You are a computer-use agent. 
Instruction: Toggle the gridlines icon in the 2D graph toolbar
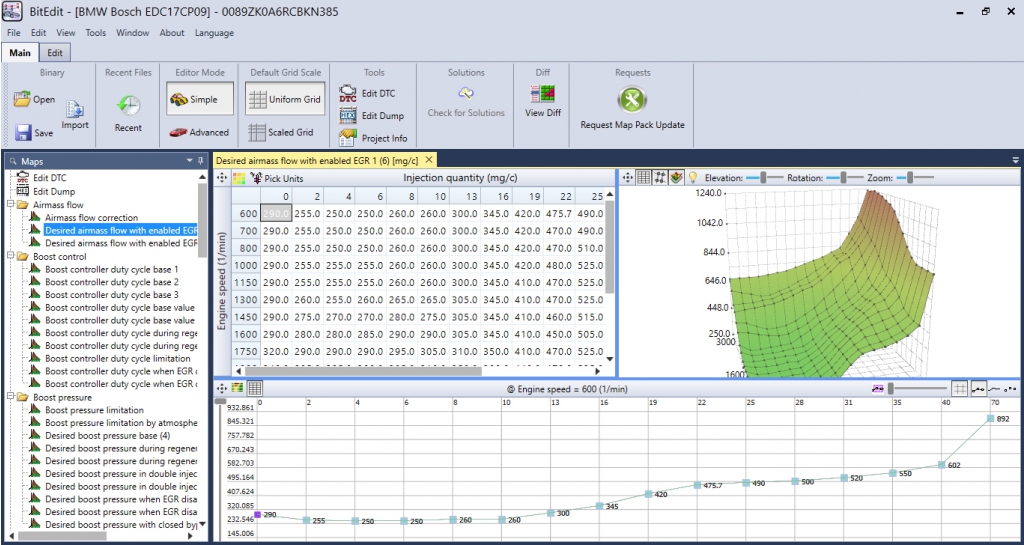coord(959,388)
